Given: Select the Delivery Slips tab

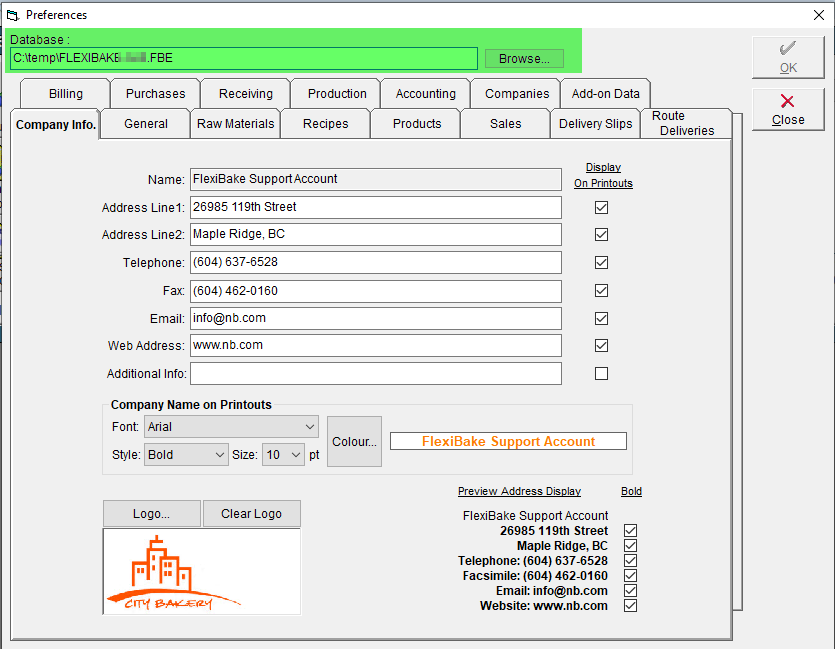Looking at the screenshot, I should coord(595,124).
